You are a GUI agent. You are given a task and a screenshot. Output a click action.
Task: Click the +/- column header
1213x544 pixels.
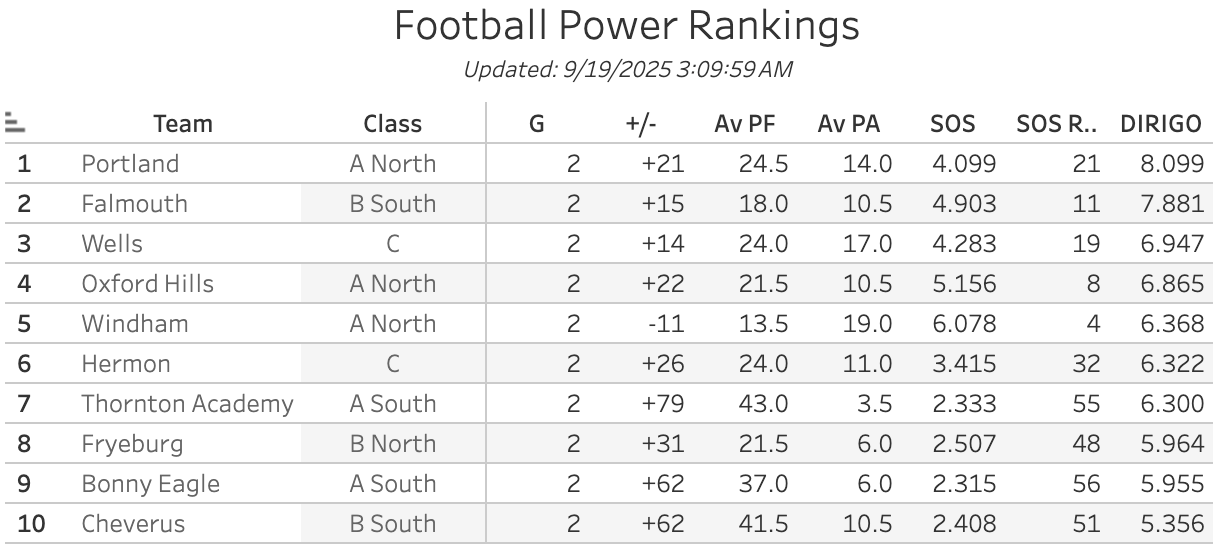(x=639, y=124)
